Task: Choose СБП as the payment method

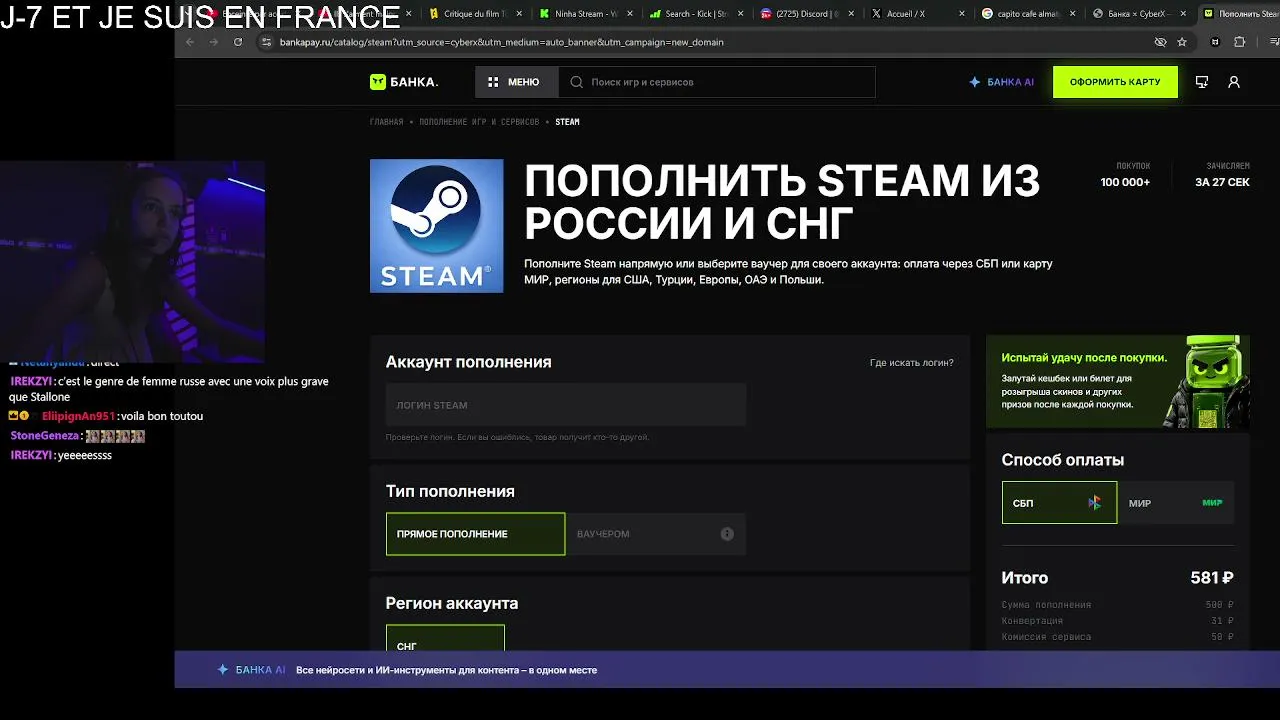Action: [1059, 503]
